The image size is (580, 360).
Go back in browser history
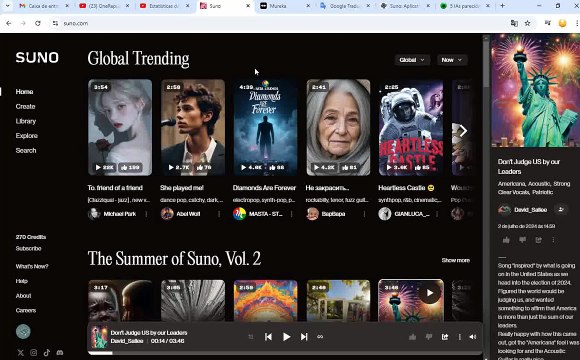9,23
